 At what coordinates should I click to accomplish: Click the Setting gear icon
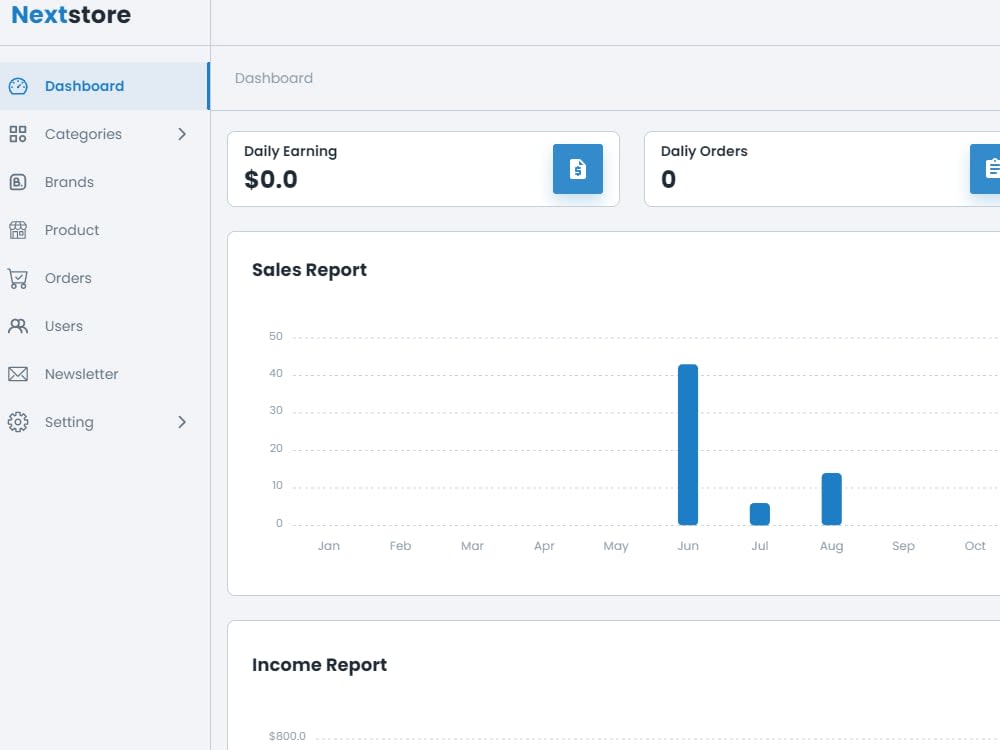tap(18, 422)
